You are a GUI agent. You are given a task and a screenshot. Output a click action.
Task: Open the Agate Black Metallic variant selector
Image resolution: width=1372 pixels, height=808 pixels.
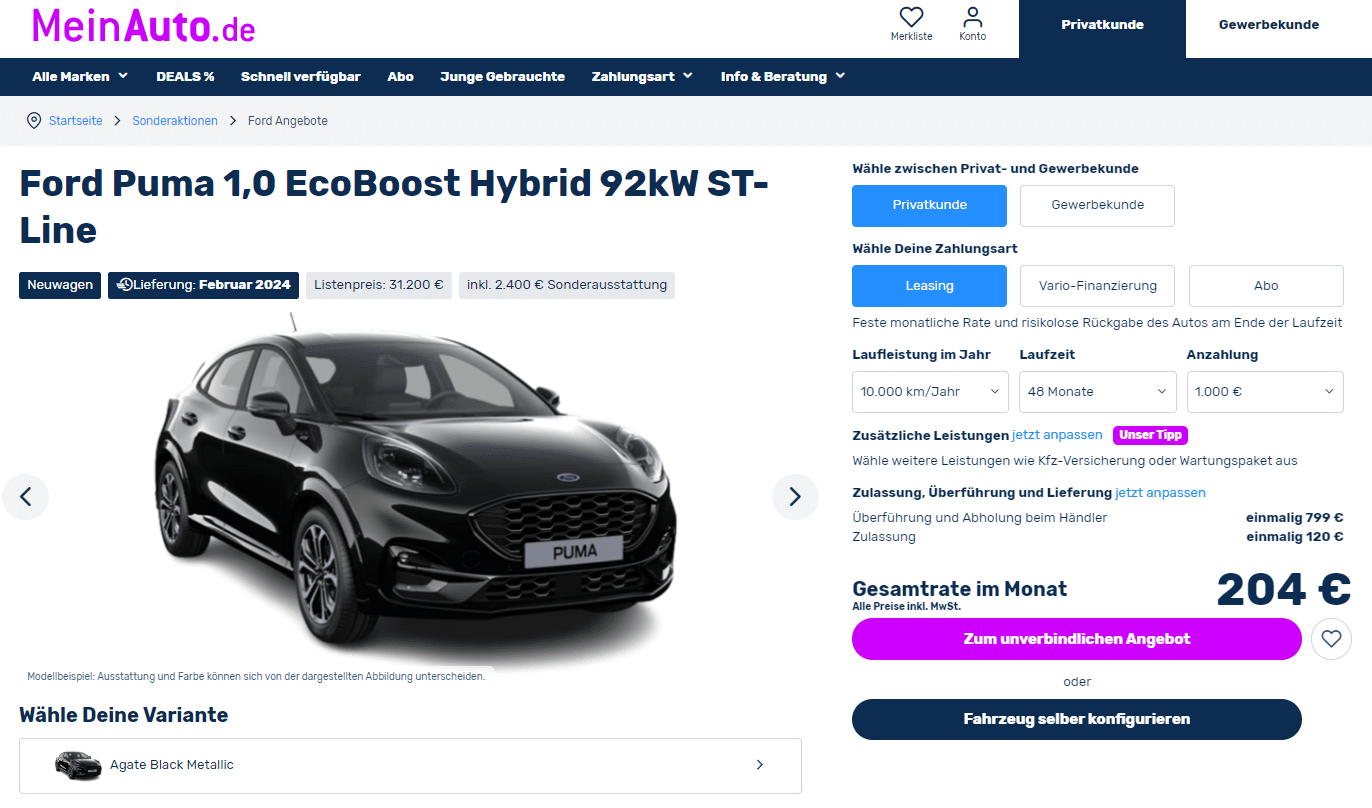click(x=410, y=765)
